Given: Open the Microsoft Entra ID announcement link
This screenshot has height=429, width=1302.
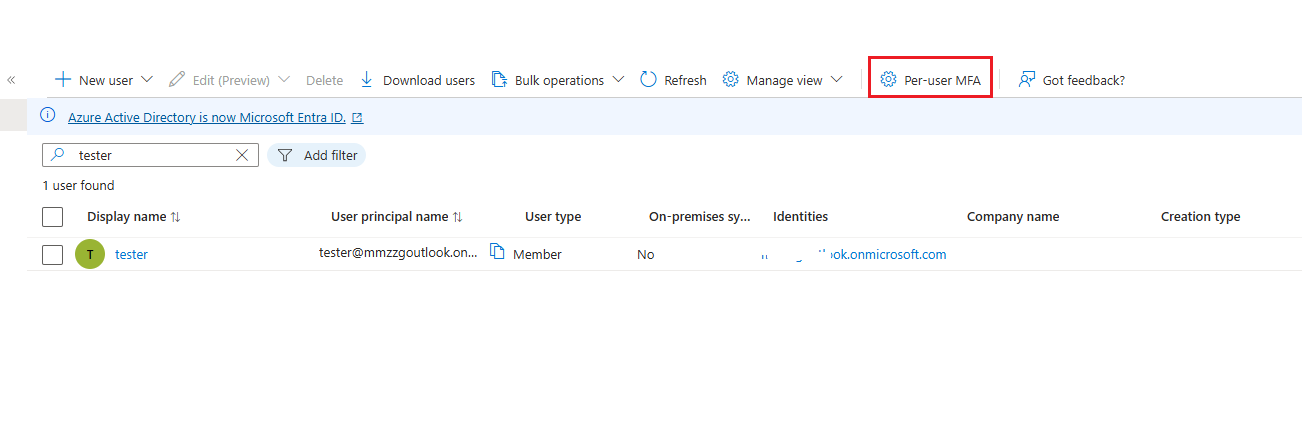Looking at the screenshot, I should pyautogui.click(x=207, y=117).
